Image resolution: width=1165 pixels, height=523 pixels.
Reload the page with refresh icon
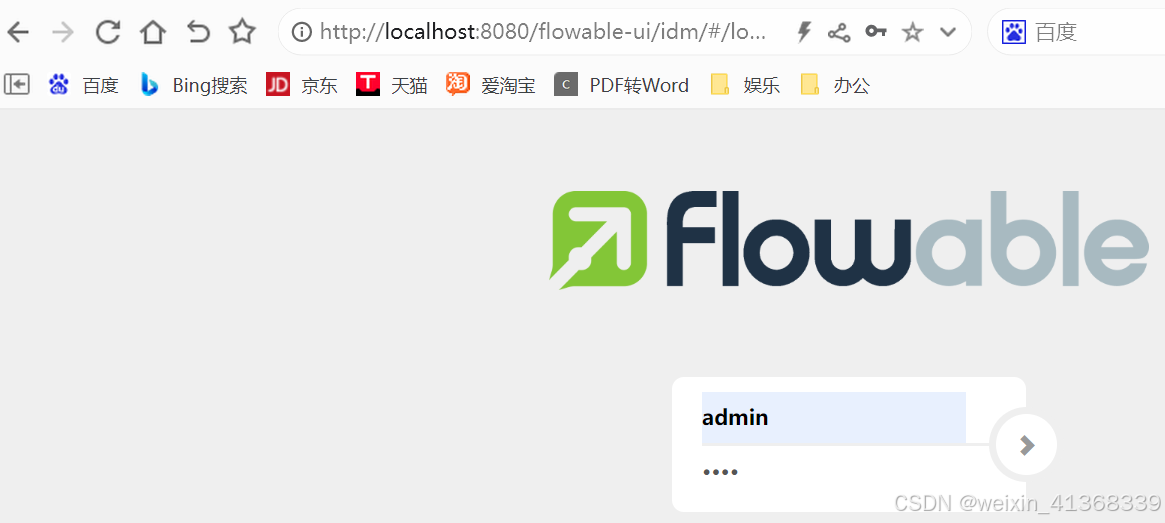point(108,32)
